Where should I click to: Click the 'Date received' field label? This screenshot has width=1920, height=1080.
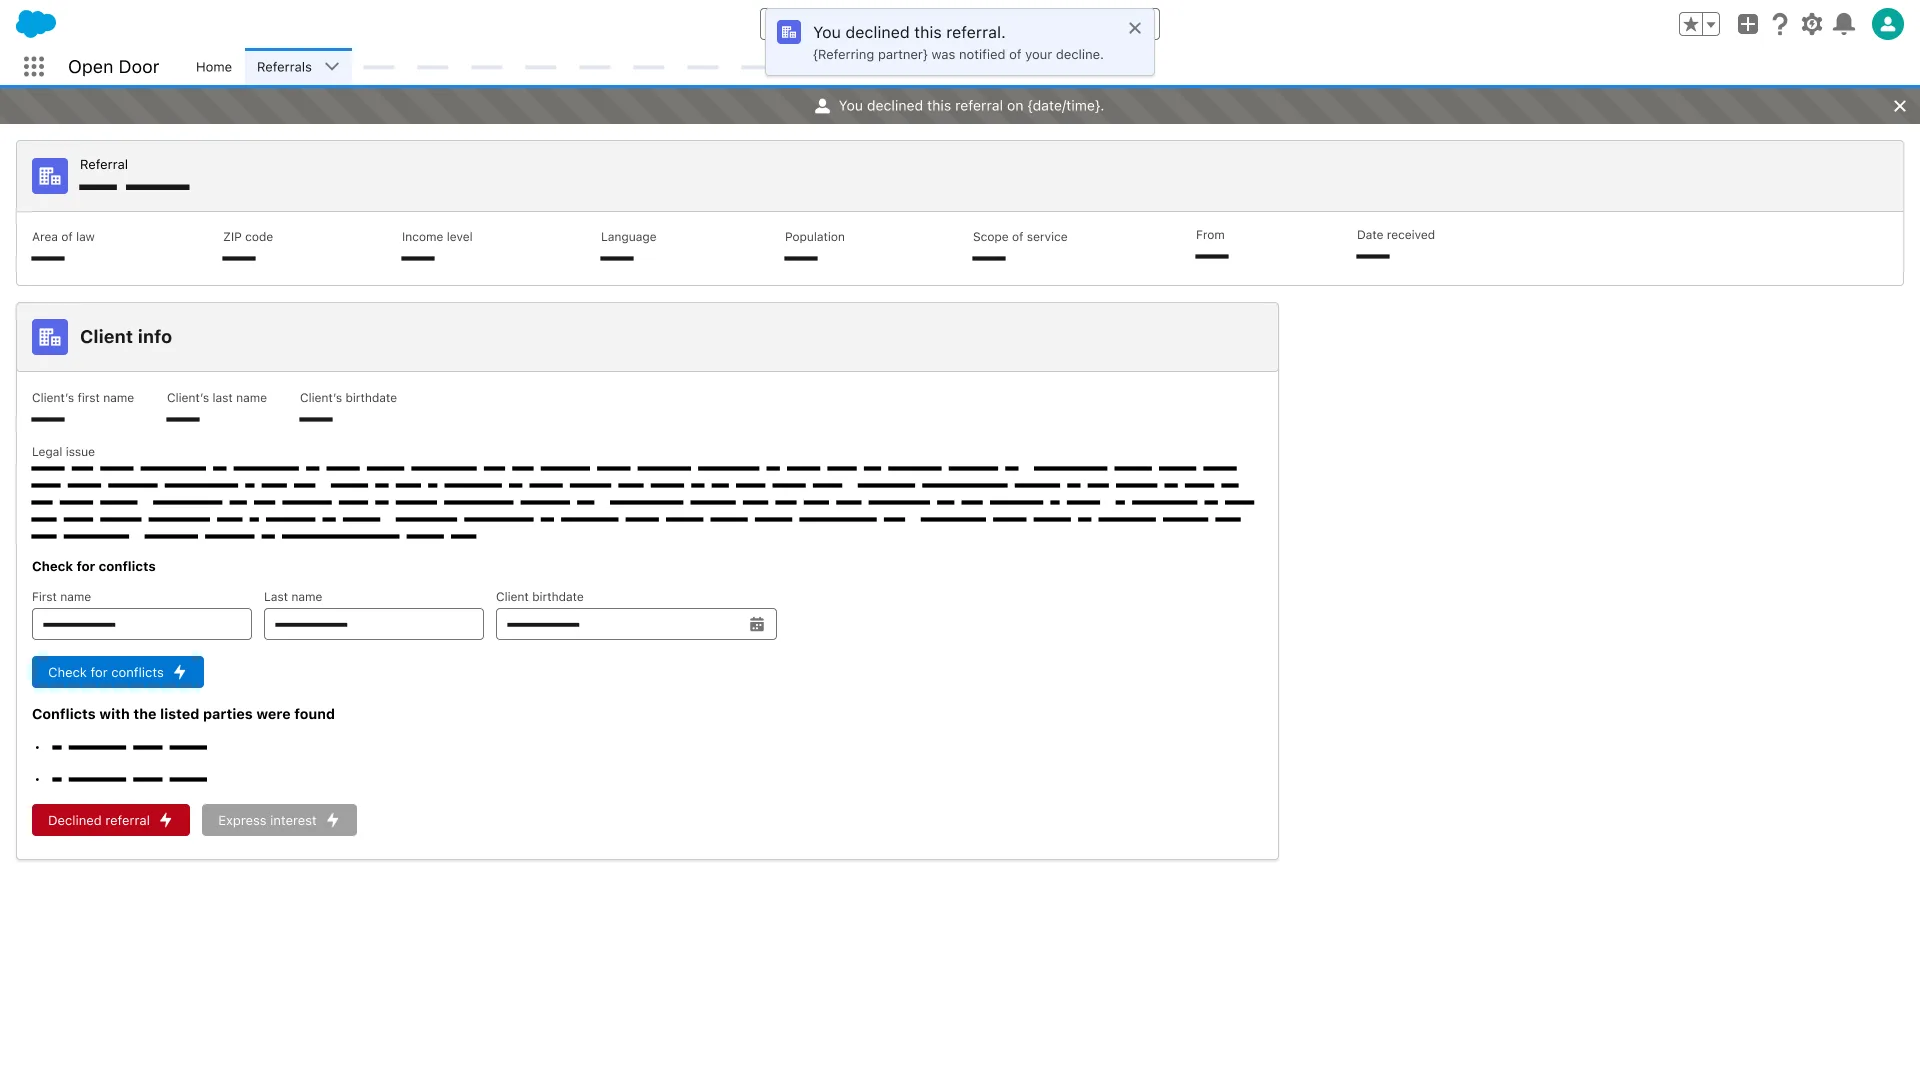[x=1396, y=235]
